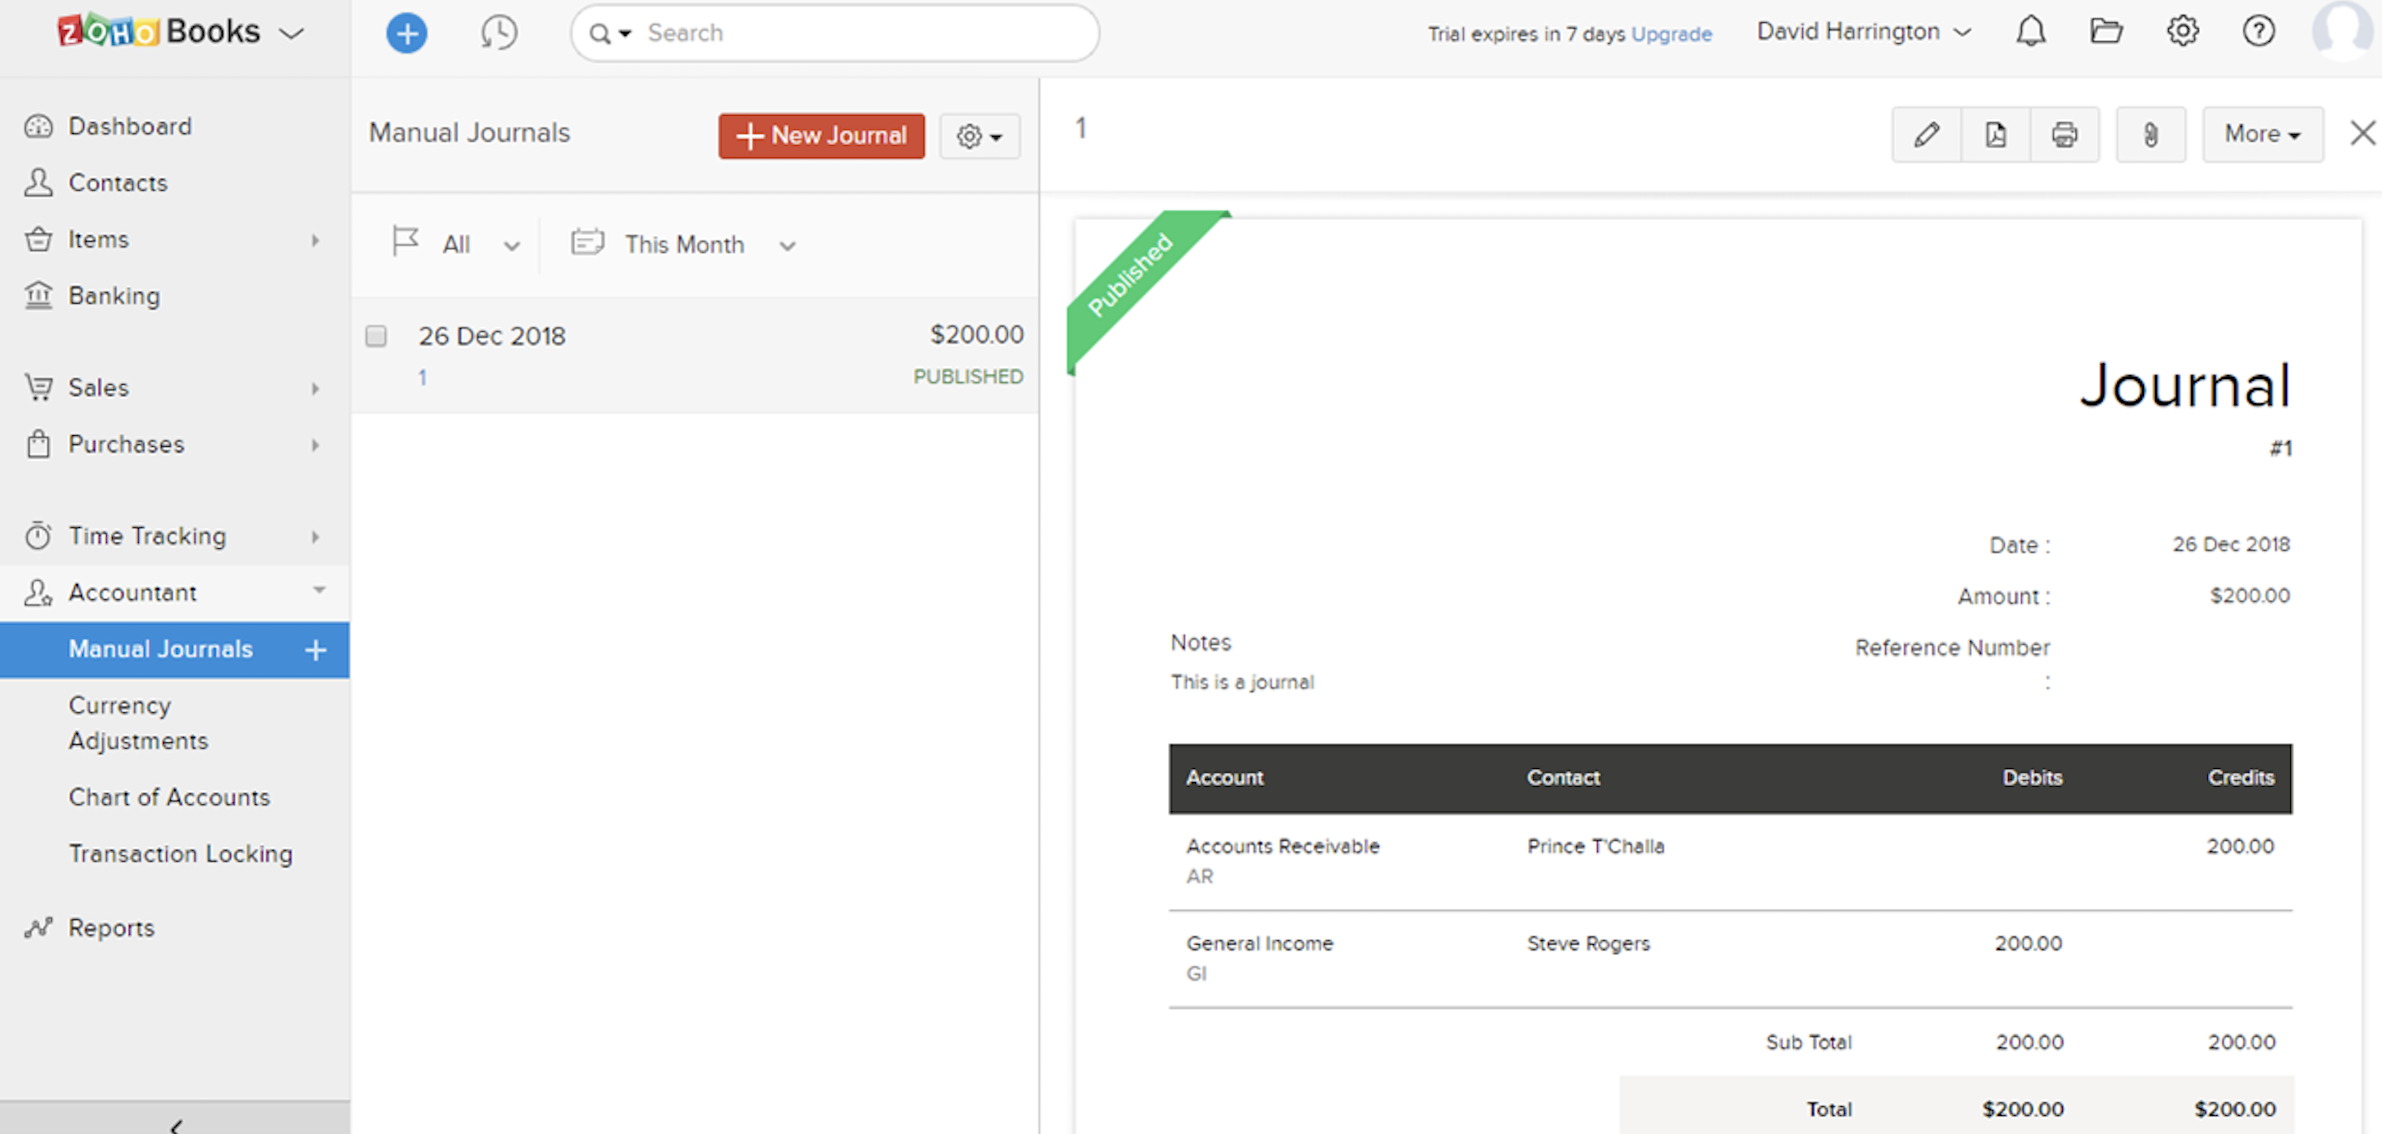Attach a file with paperclip icon
This screenshot has height=1134, width=2382.
pos(2150,134)
